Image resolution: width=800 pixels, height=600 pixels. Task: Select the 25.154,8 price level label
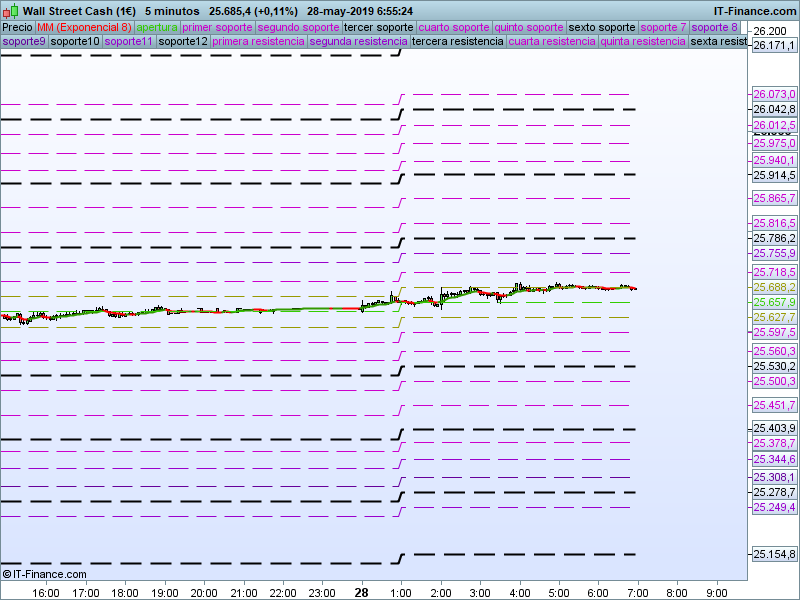[773, 555]
